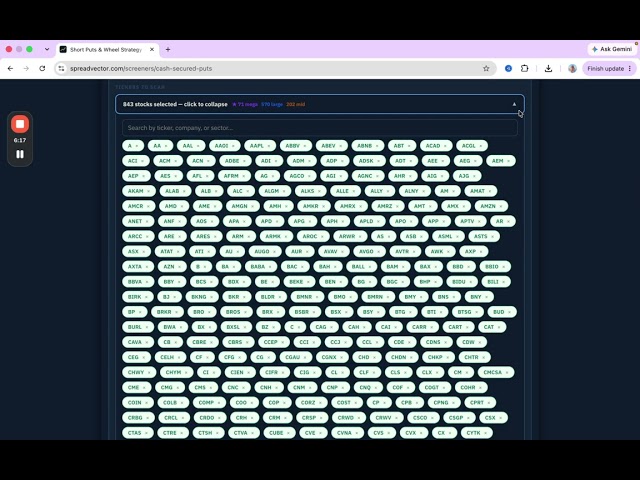
Task: View site information icon in address bar
Action: [62, 69]
